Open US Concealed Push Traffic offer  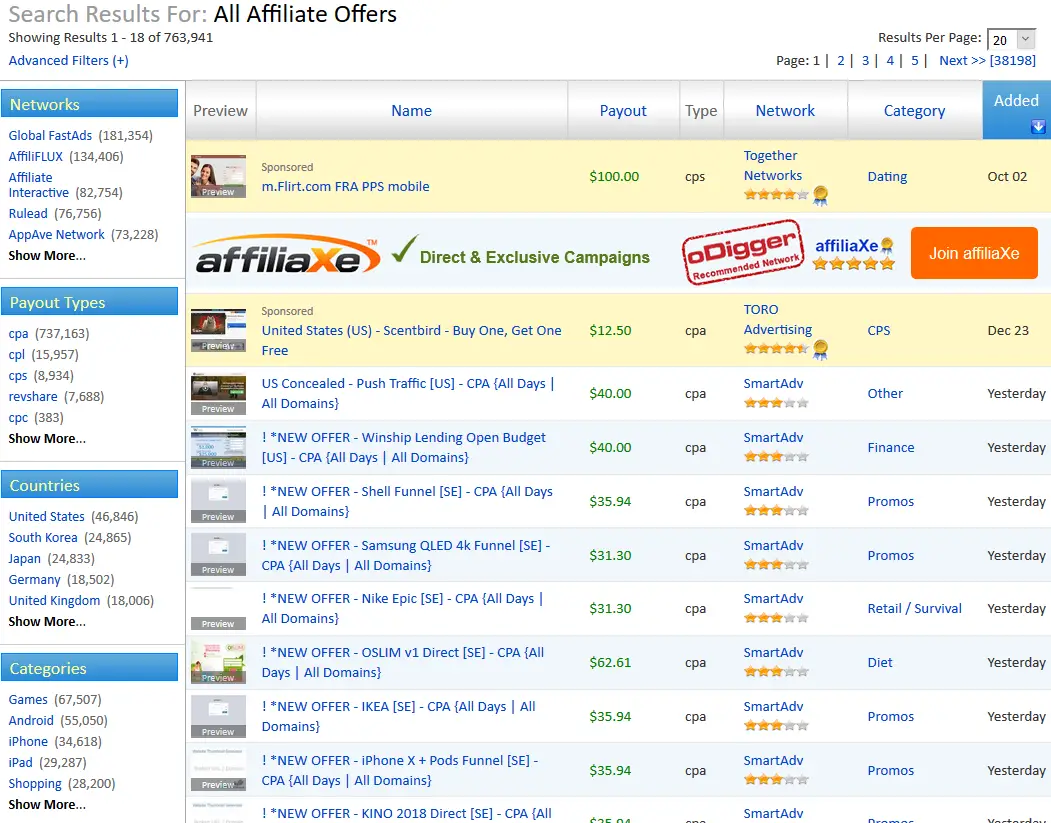[x=408, y=393]
